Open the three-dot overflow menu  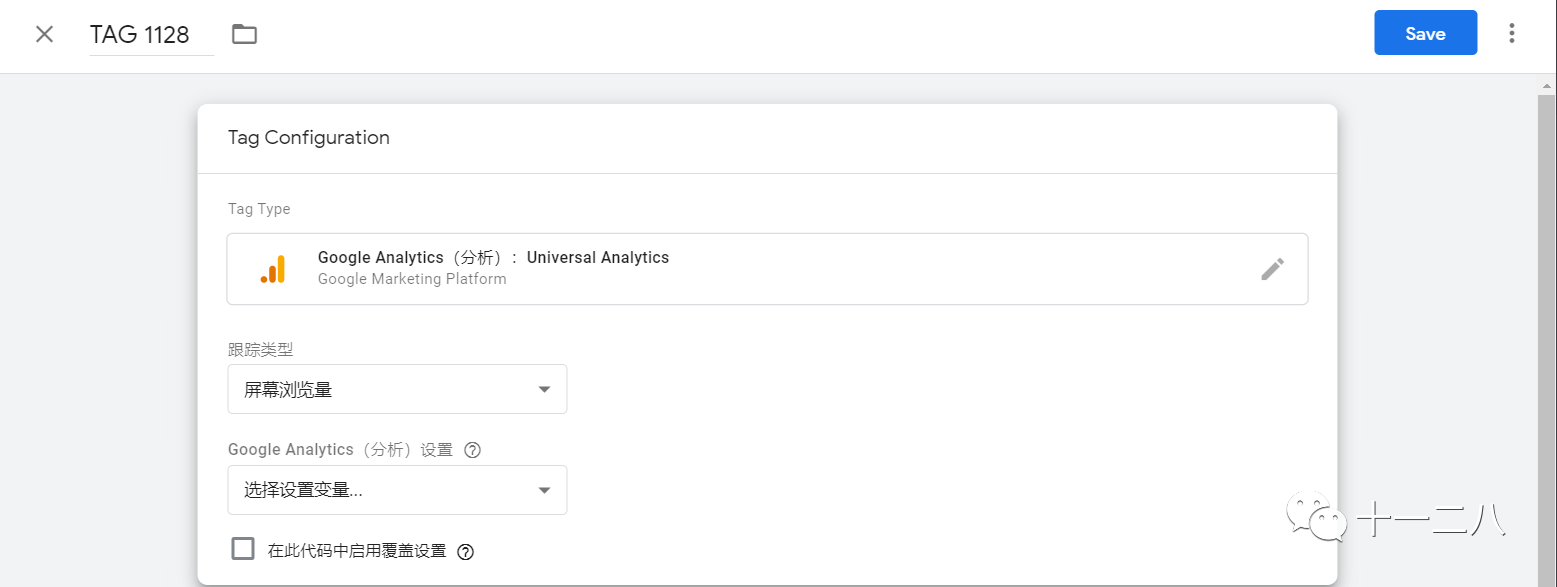click(x=1511, y=33)
